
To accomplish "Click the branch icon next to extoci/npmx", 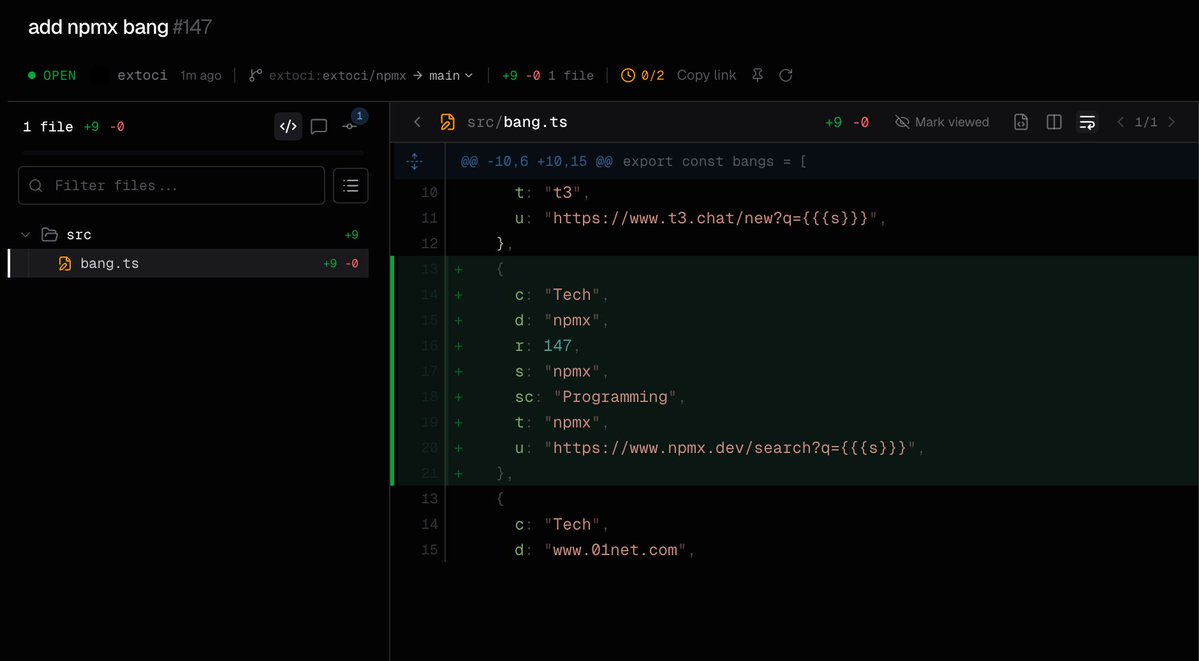I will [255, 75].
